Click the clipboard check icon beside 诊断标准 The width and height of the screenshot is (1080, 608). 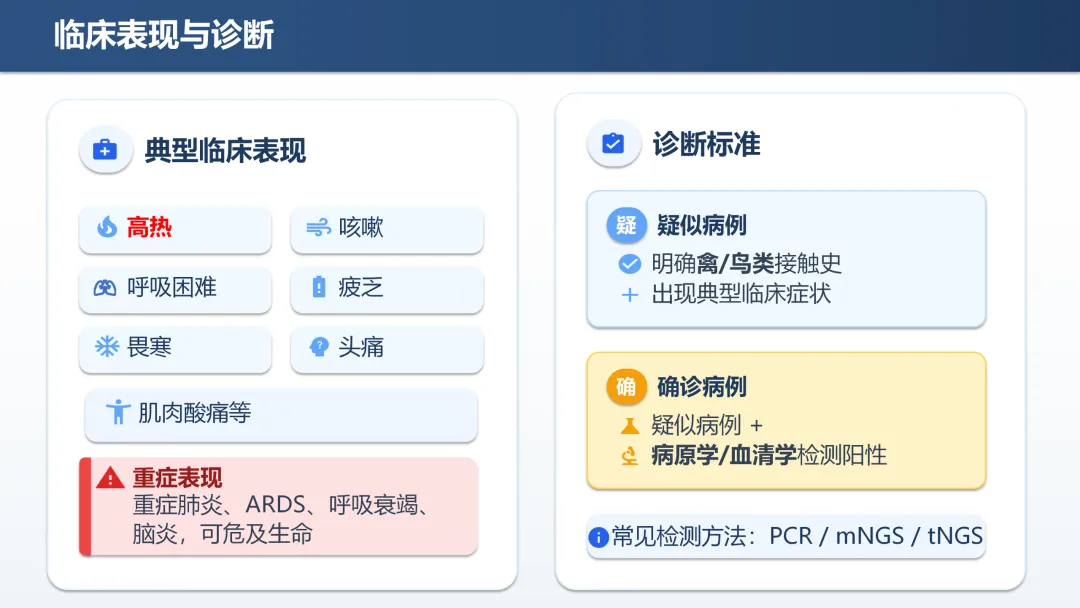pyautogui.click(x=613, y=143)
